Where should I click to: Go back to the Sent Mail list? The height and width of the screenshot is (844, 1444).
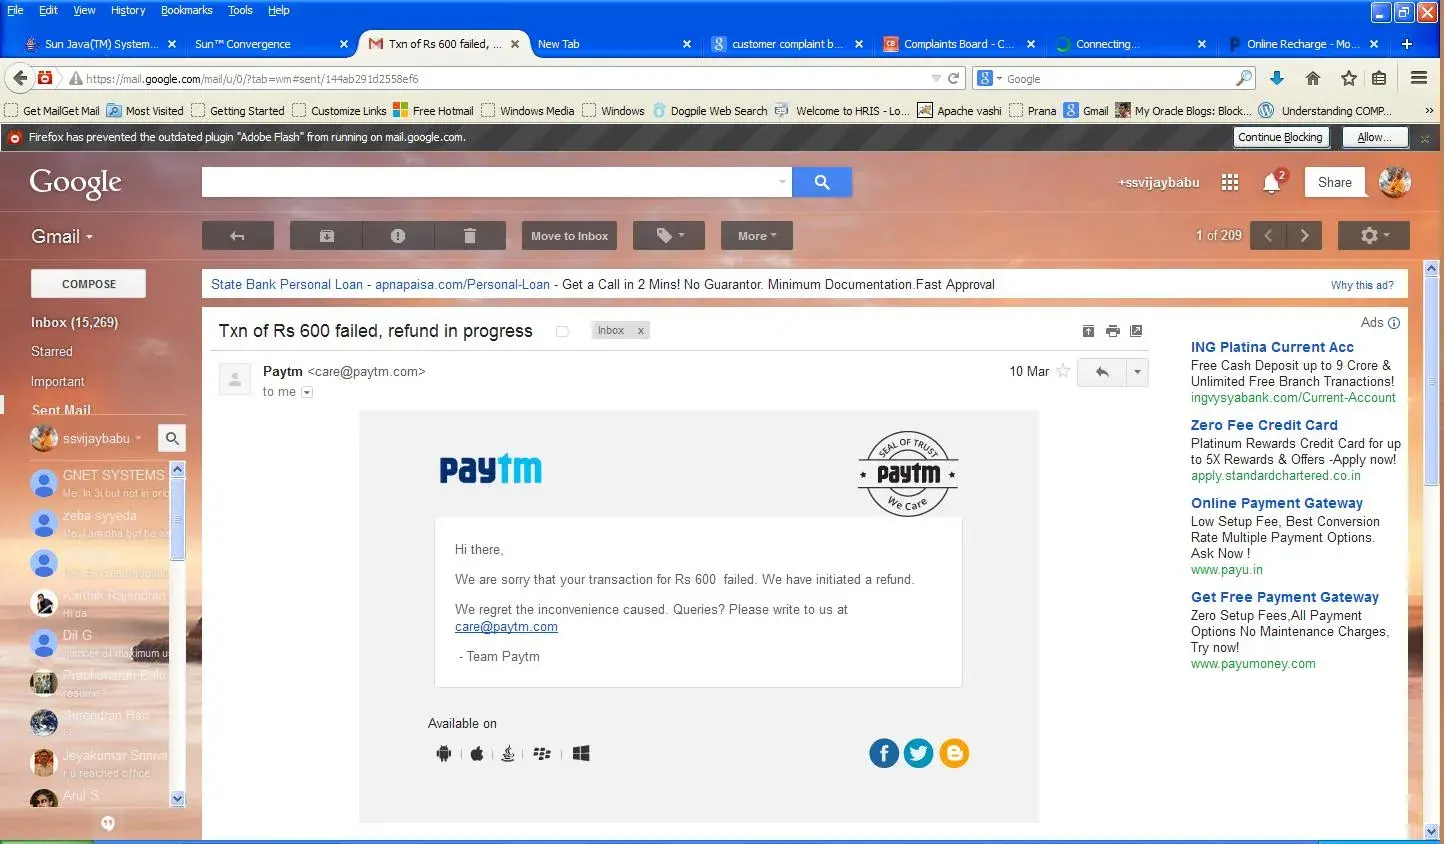click(x=238, y=236)
